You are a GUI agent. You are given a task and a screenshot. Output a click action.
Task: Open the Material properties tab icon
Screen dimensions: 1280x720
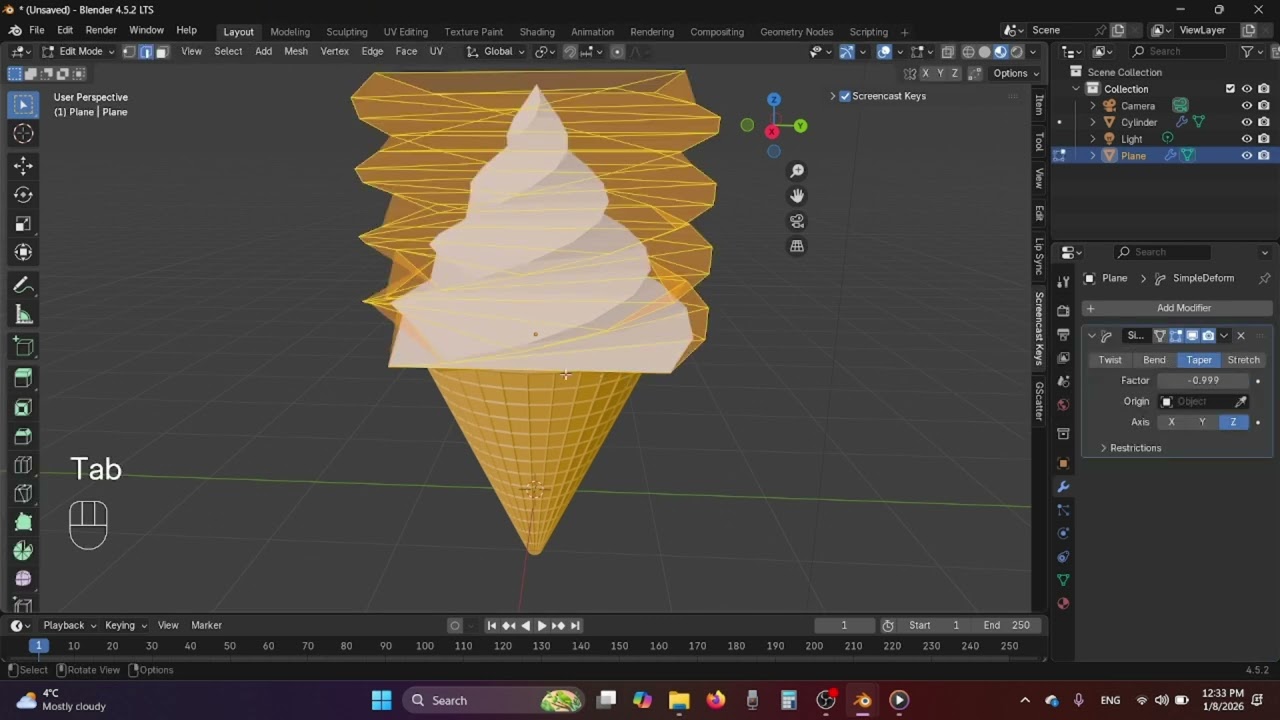click(x=1063, y=603)
